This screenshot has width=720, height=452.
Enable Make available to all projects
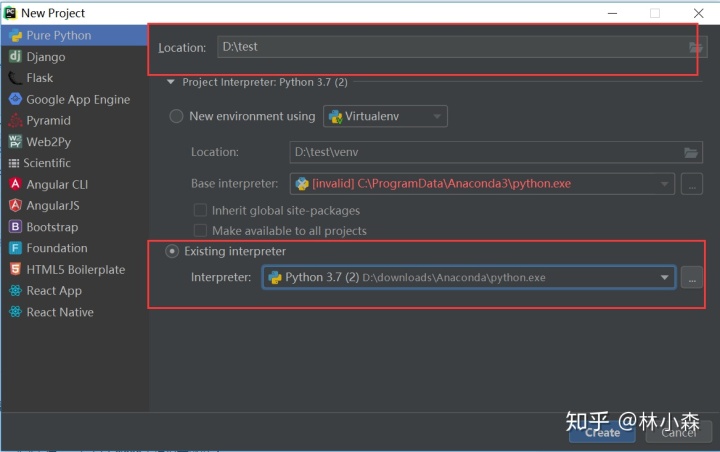200,230
